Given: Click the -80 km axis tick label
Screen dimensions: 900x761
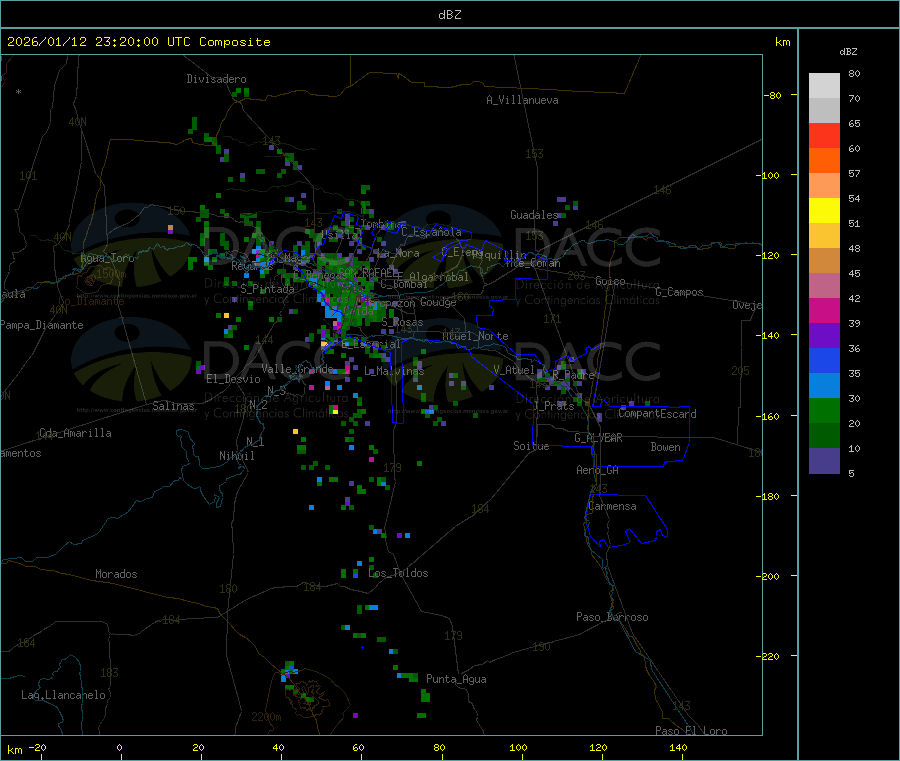Looking at the screenshot, I should [x=773, y=95].
